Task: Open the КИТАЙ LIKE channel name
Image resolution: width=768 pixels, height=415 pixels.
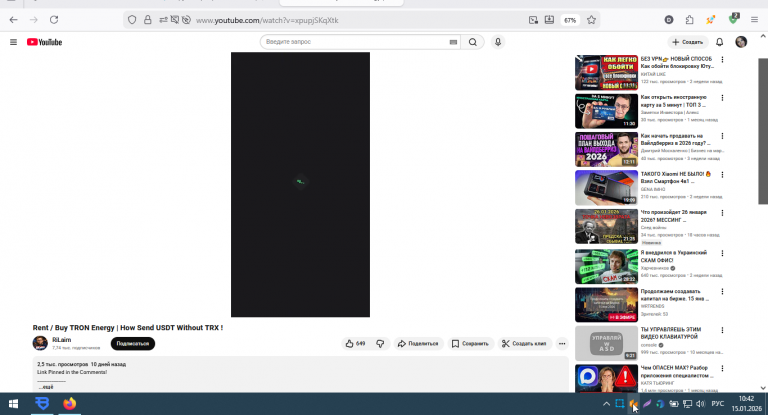Action: [x=653, y=74]
